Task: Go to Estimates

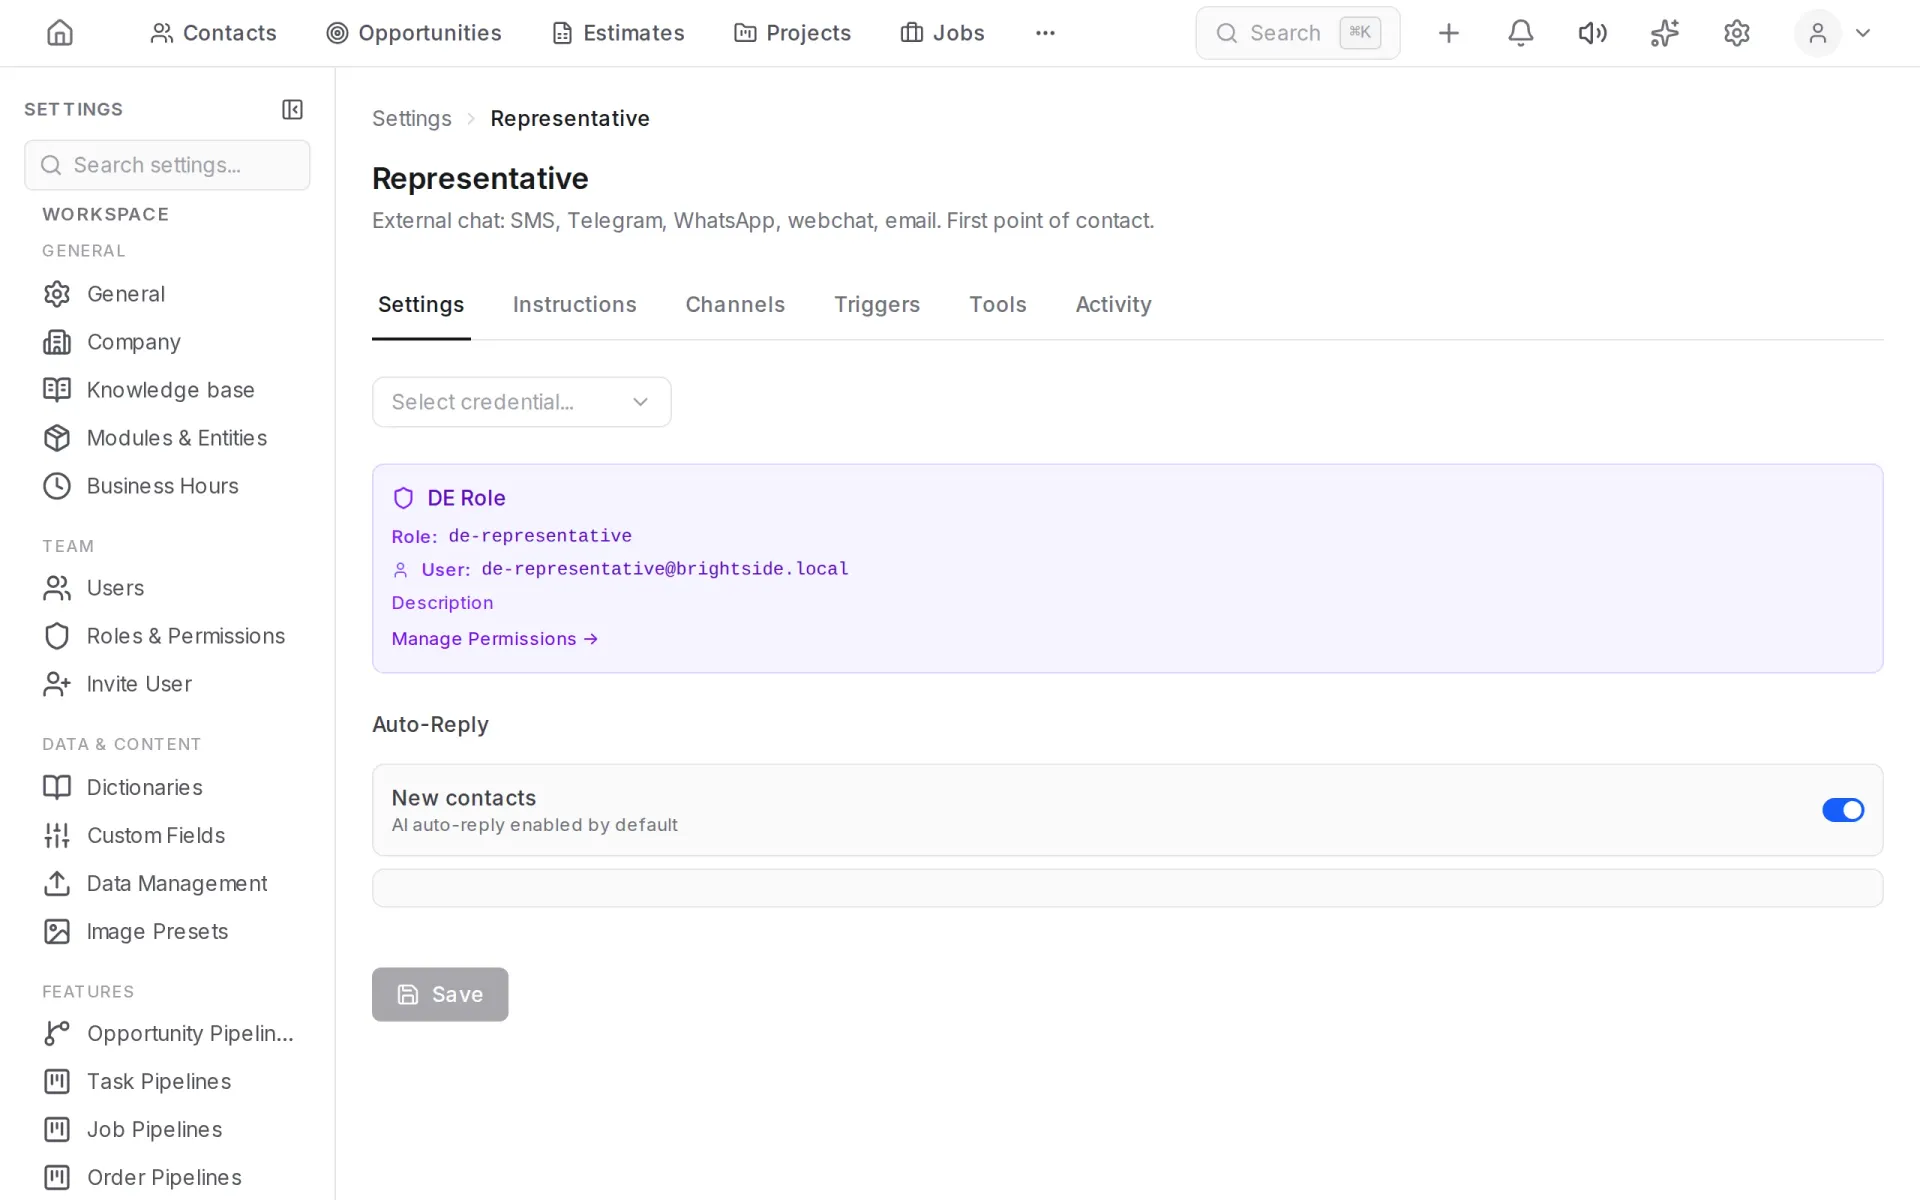Action: pyautogui.click(x=618, y=33)
